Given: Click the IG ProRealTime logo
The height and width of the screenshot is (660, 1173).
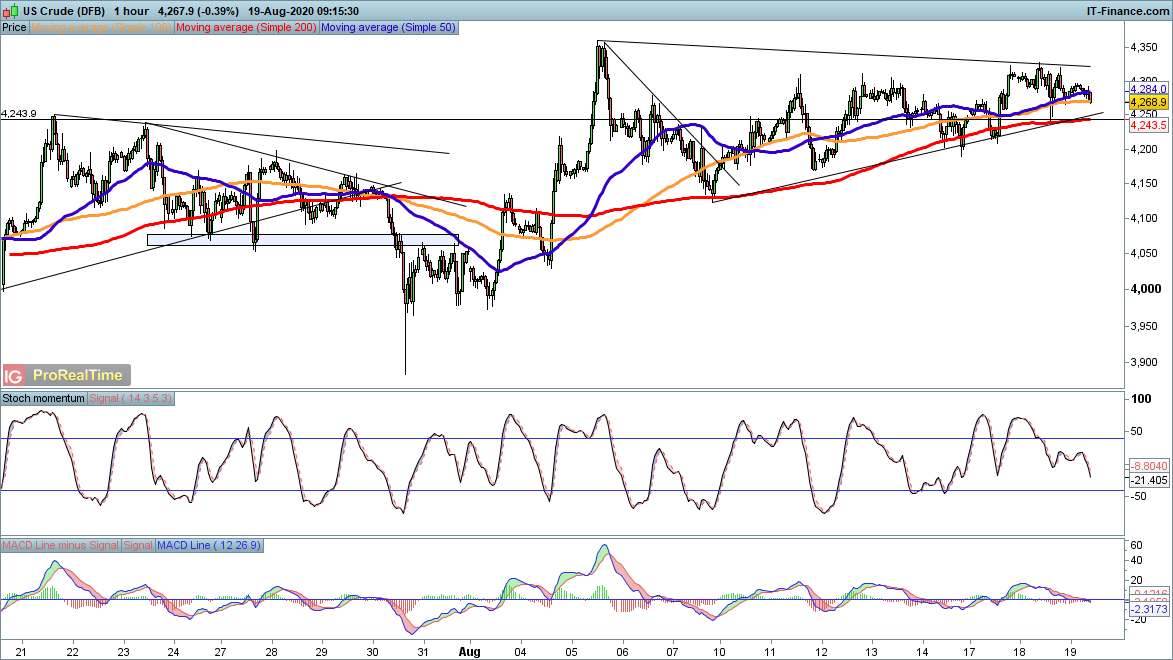Looking at the screenshot, I should coord(67,376).
